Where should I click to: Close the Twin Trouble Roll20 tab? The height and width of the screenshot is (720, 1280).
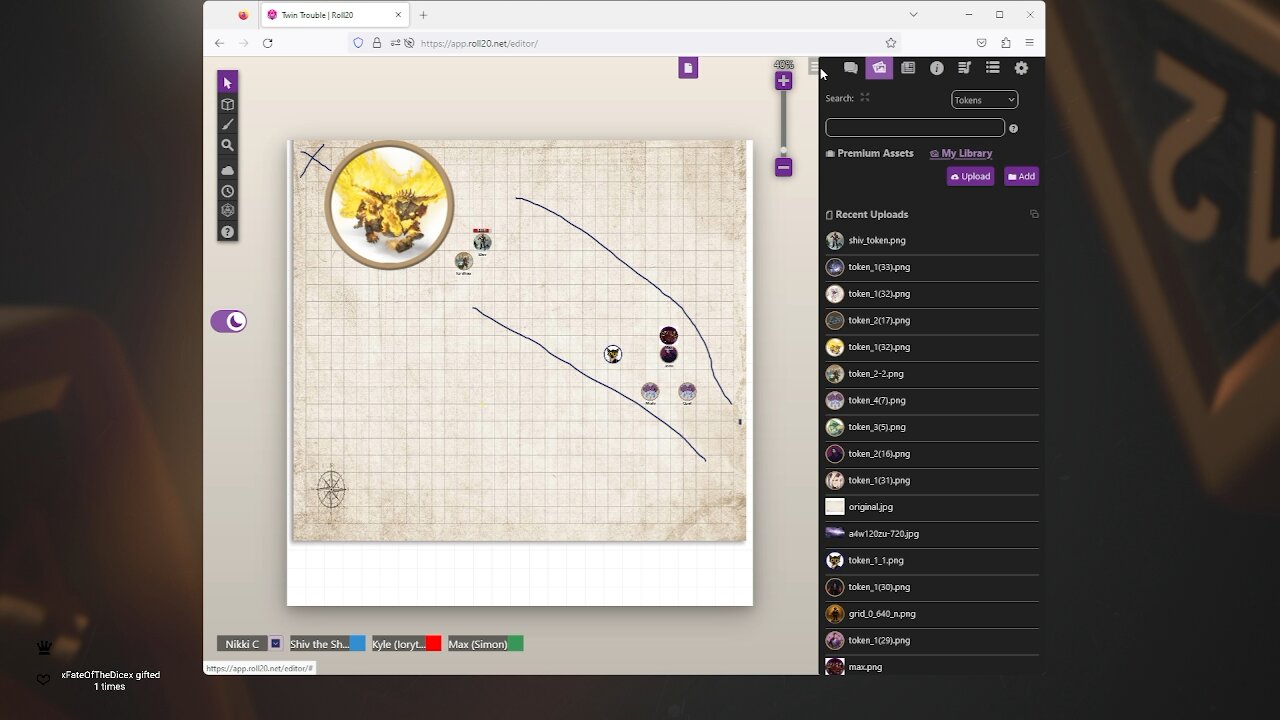(x=398, y=15)
